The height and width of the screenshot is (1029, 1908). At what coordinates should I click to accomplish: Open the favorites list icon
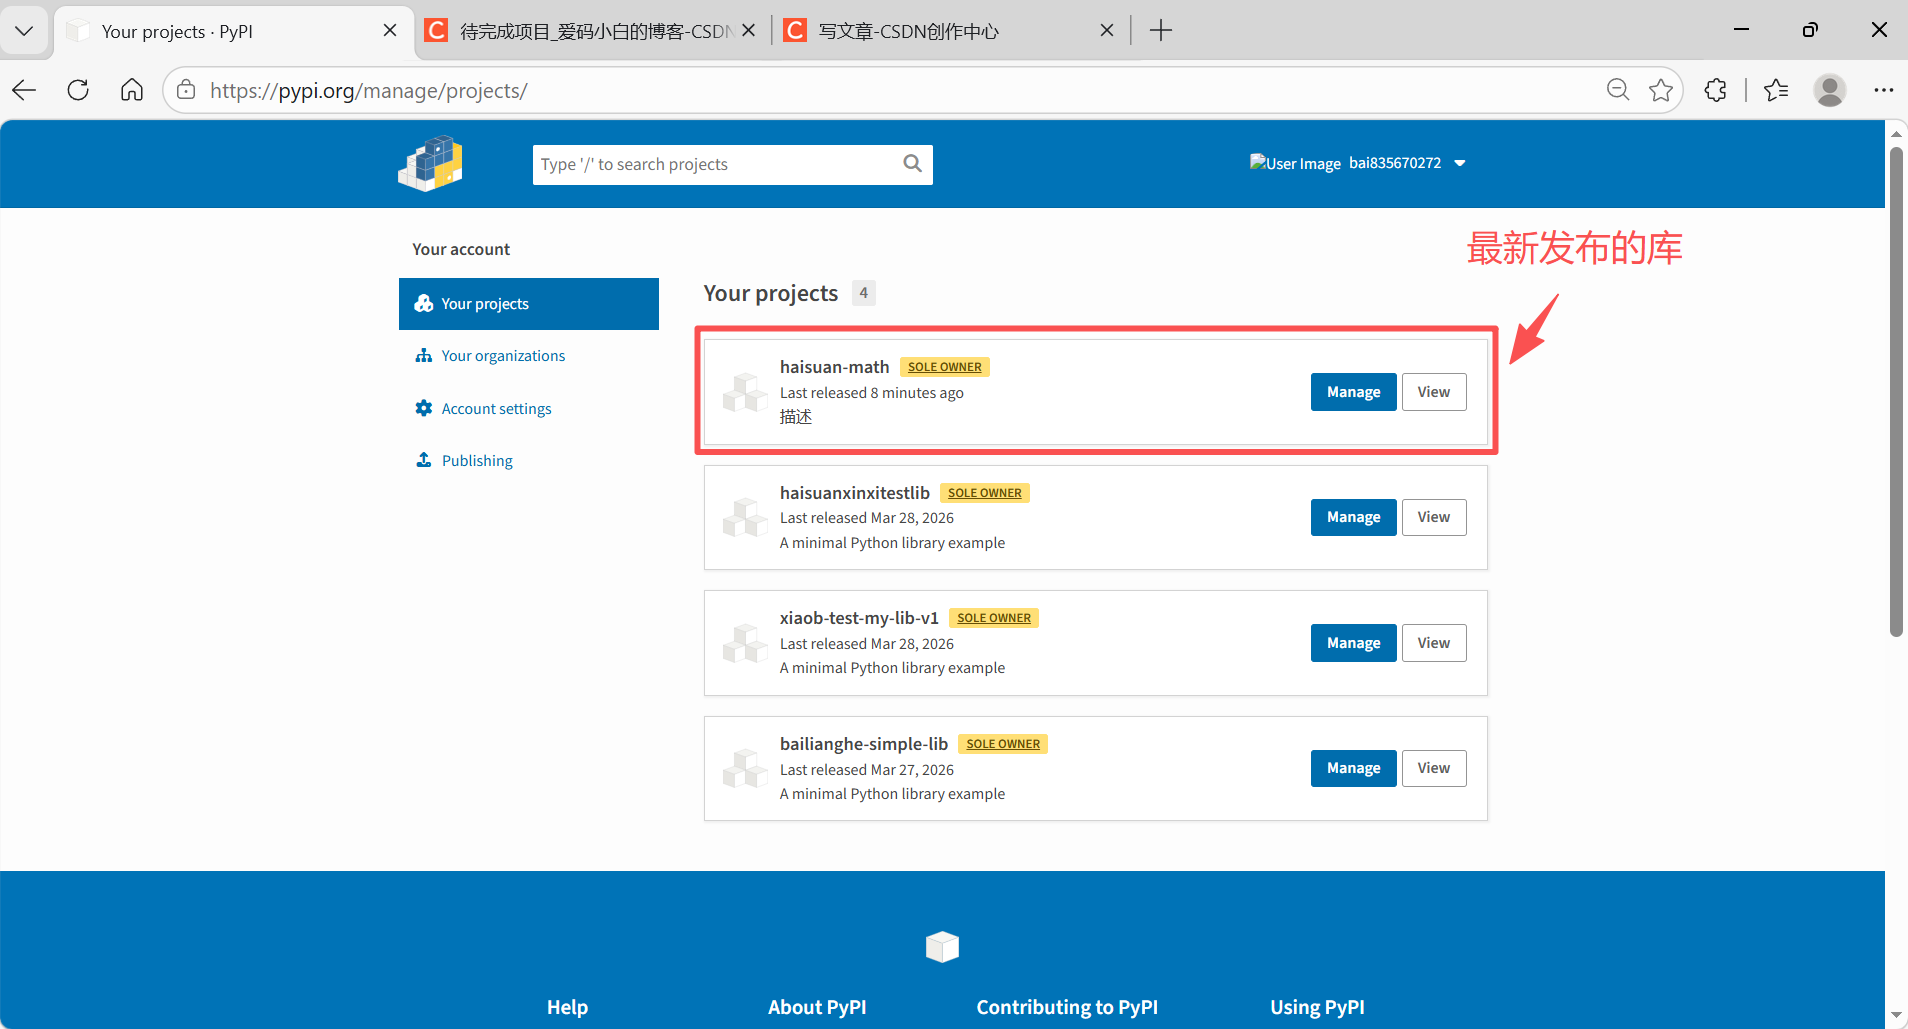[x=1777, y=90]
